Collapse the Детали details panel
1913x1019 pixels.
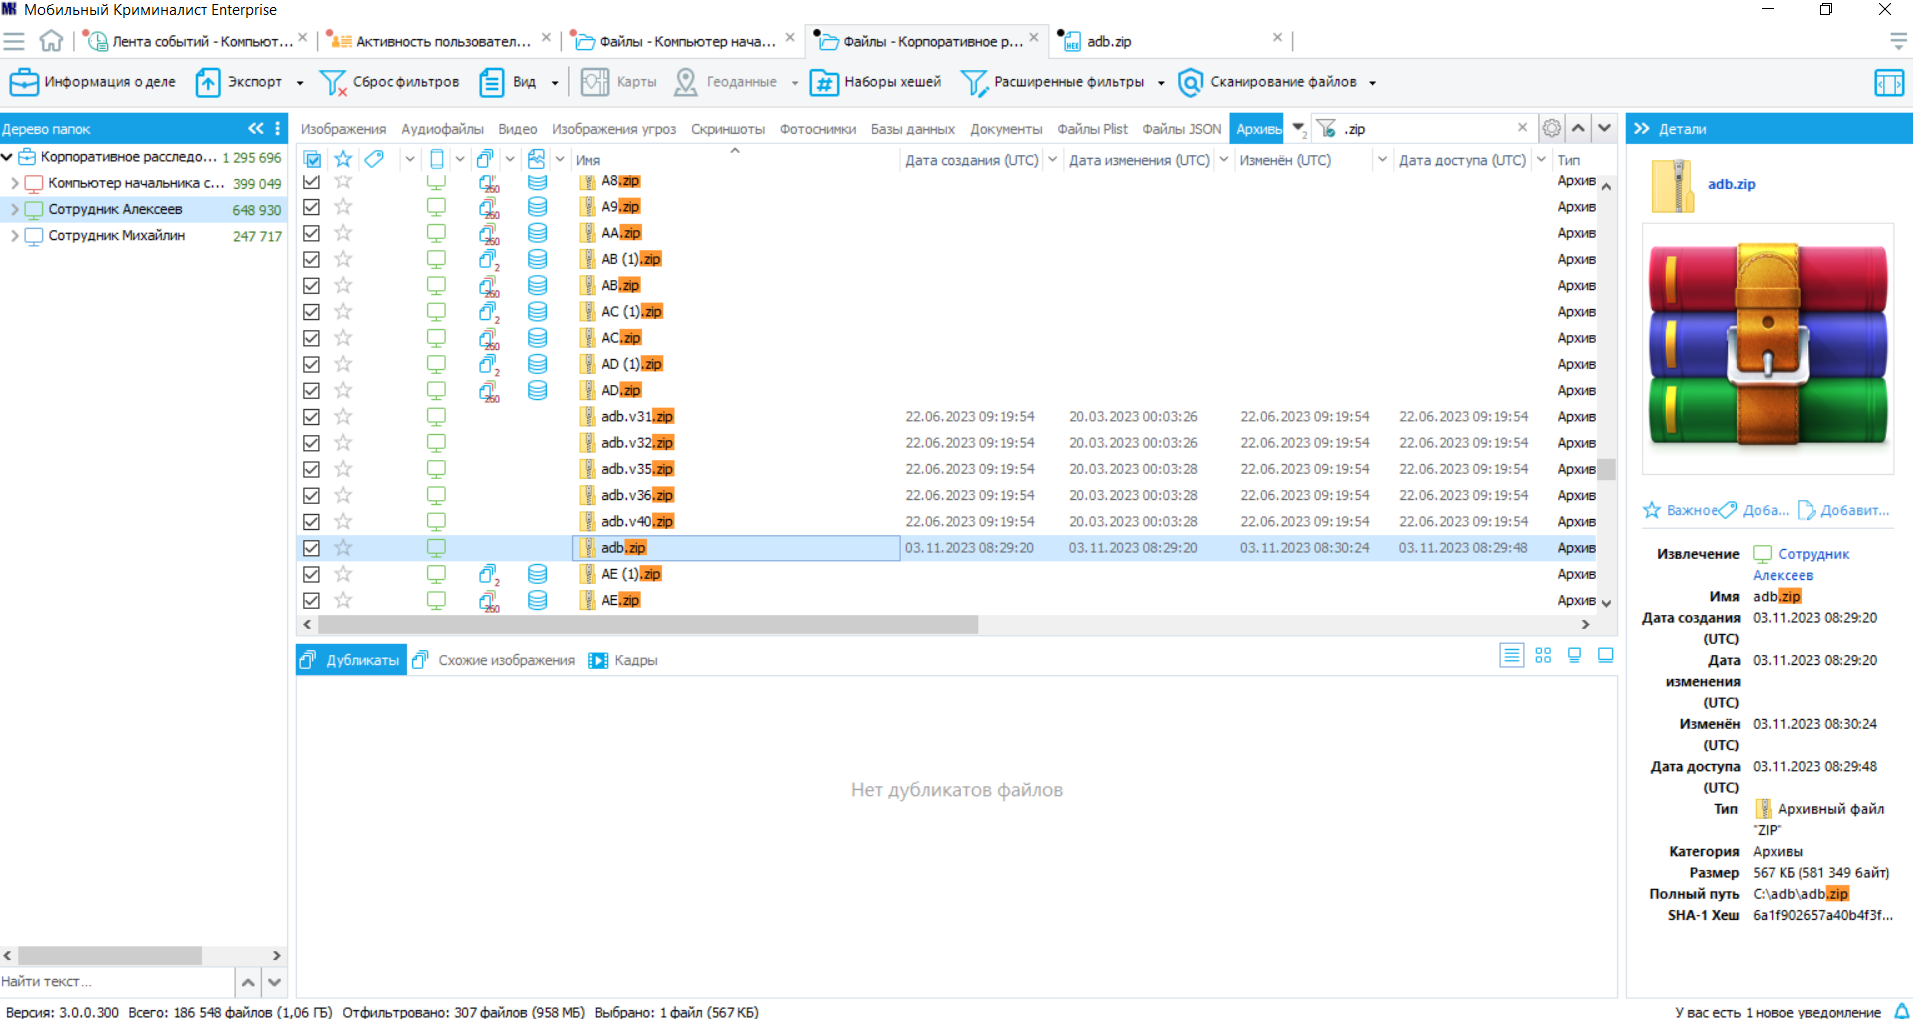(1642, 128)
